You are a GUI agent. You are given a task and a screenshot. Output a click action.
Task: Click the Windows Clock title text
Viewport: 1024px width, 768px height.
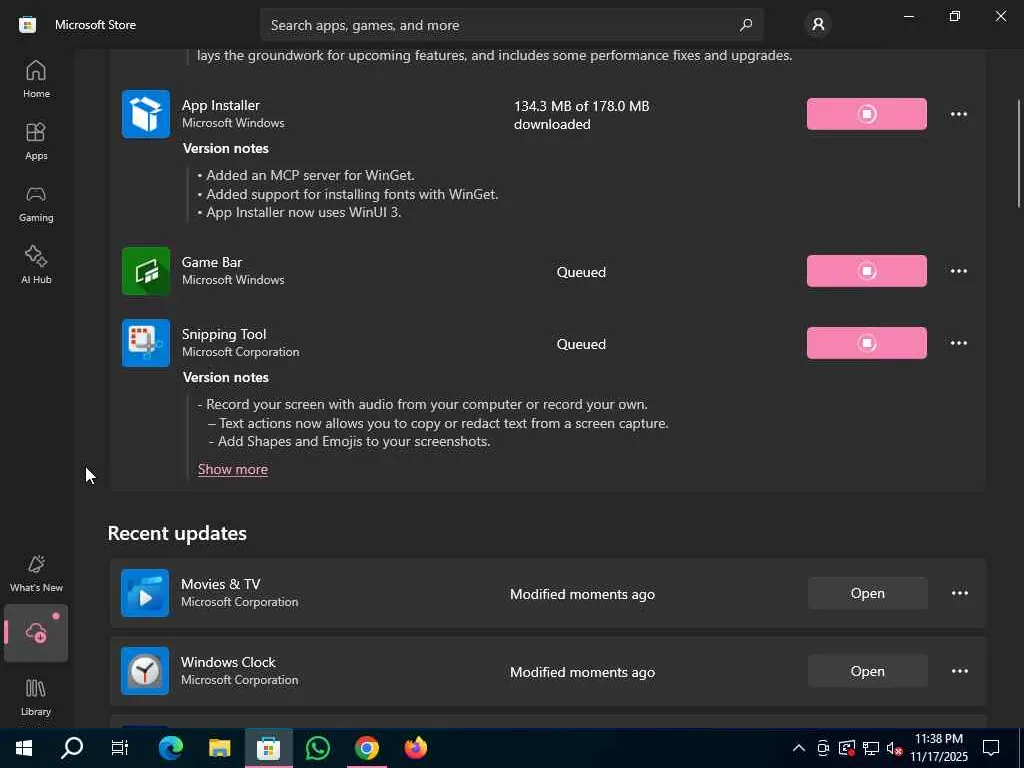click(228, 662)
